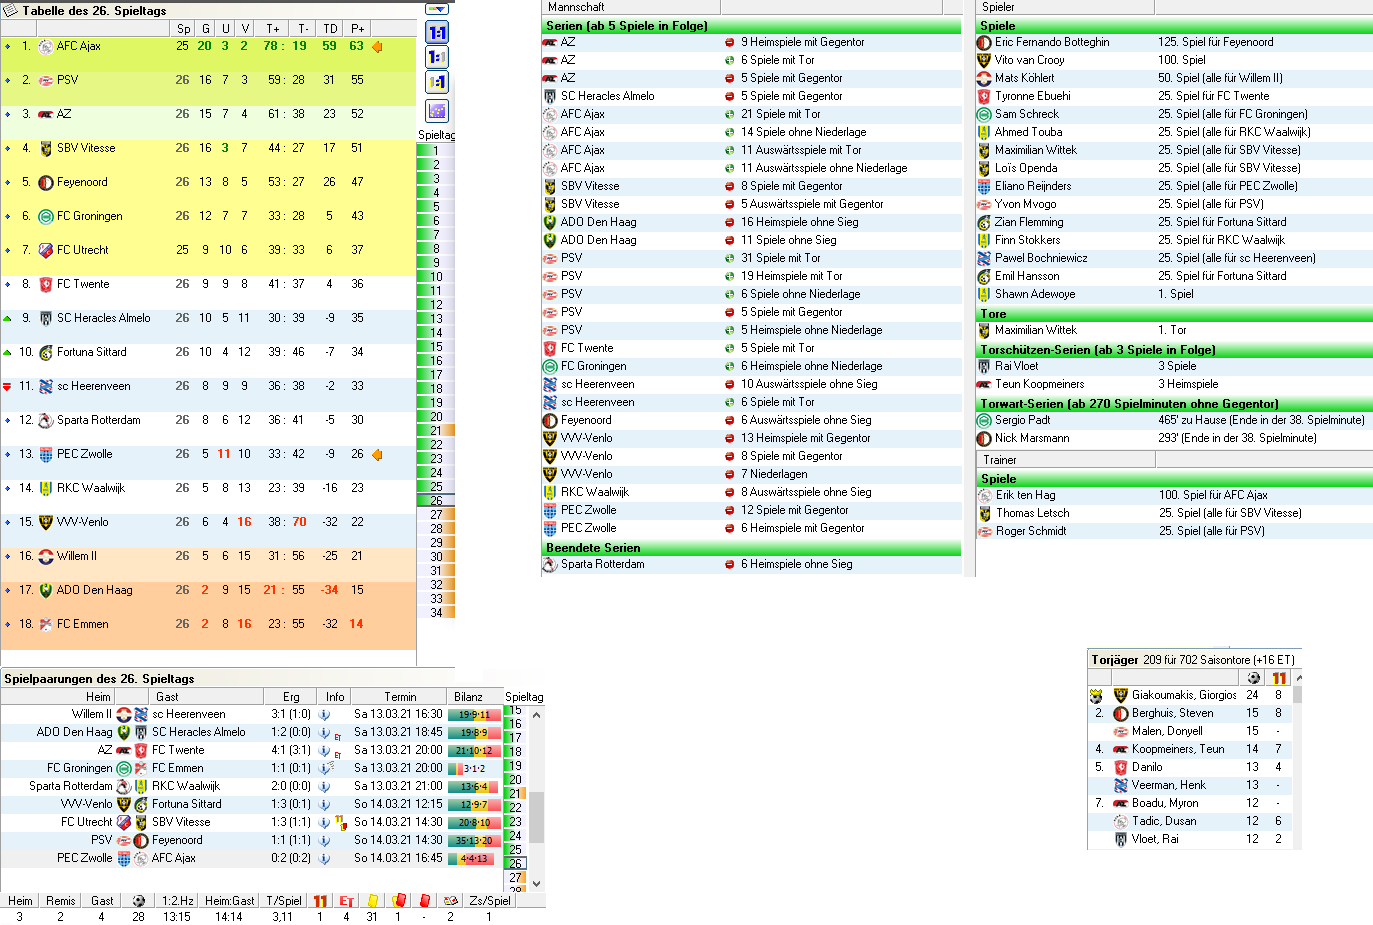Image resolution: width=1373 pixels, height=925 pixels.
Task: Click the yellow card icon in the stats header
Action: coord(372,901)
